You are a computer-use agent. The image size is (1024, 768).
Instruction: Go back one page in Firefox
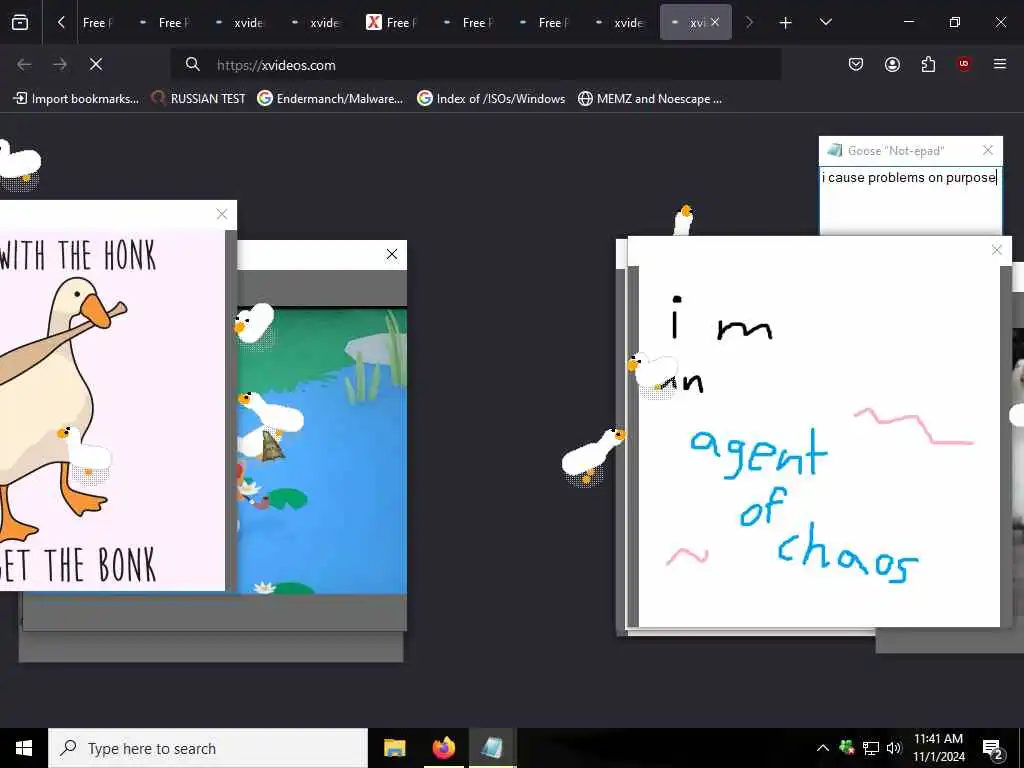coord(24,64)
